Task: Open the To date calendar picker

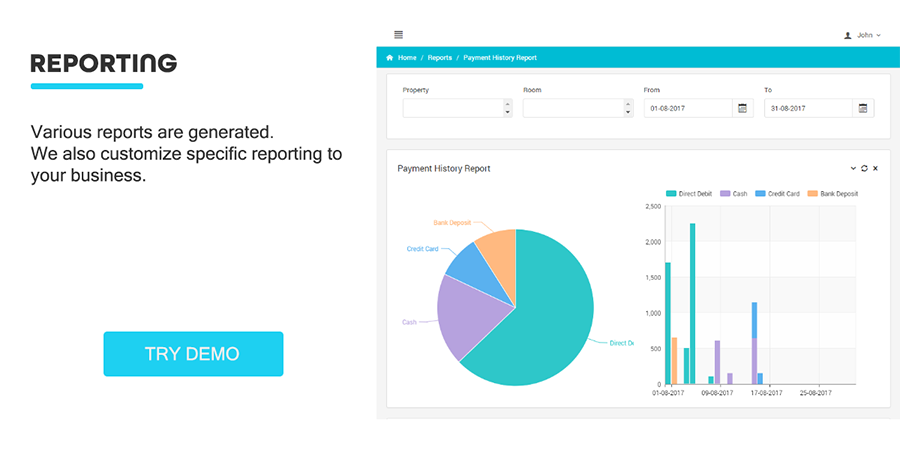Action: (863, 108)
